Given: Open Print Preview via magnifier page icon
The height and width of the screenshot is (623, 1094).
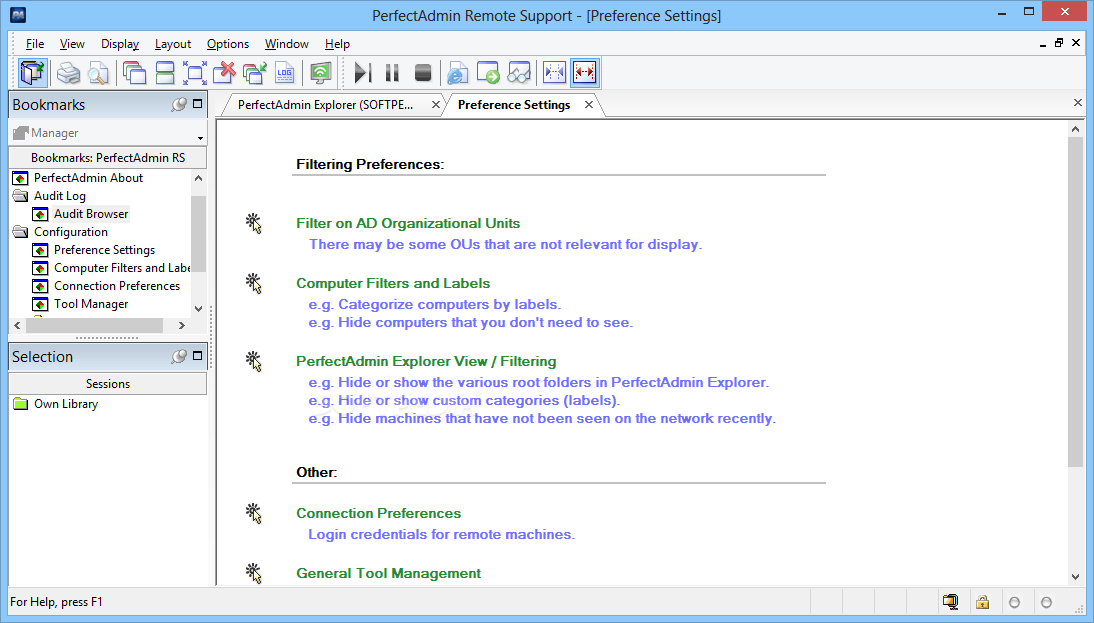Looking at the screenshot, I should point(98,73).
